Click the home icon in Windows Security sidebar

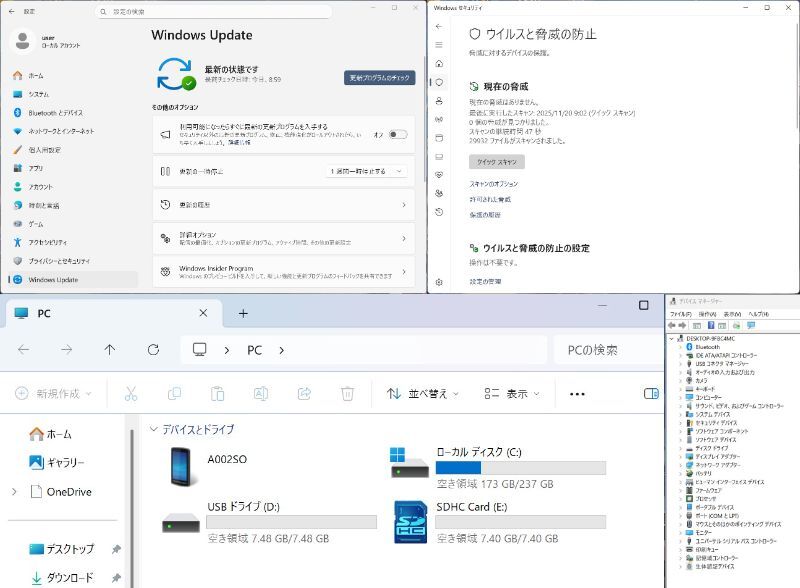[x=439, y=63]
